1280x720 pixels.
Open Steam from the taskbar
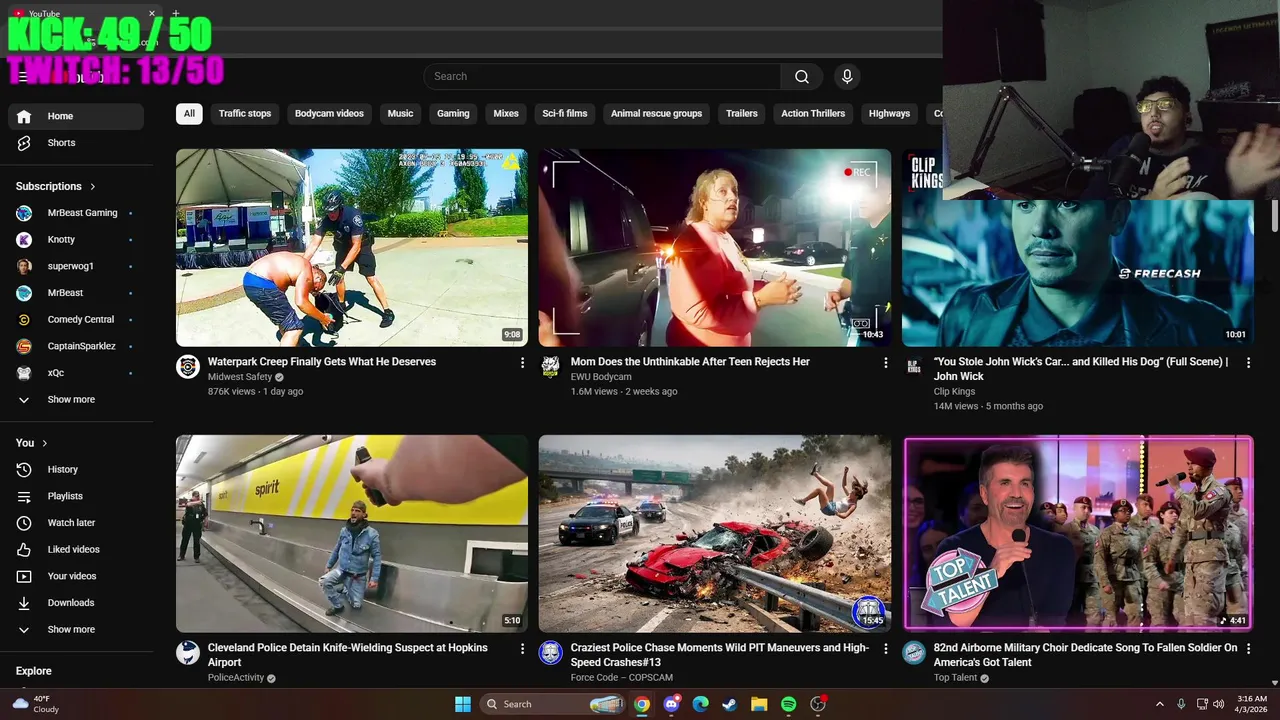pyautogui.click(x=730, y=704)
